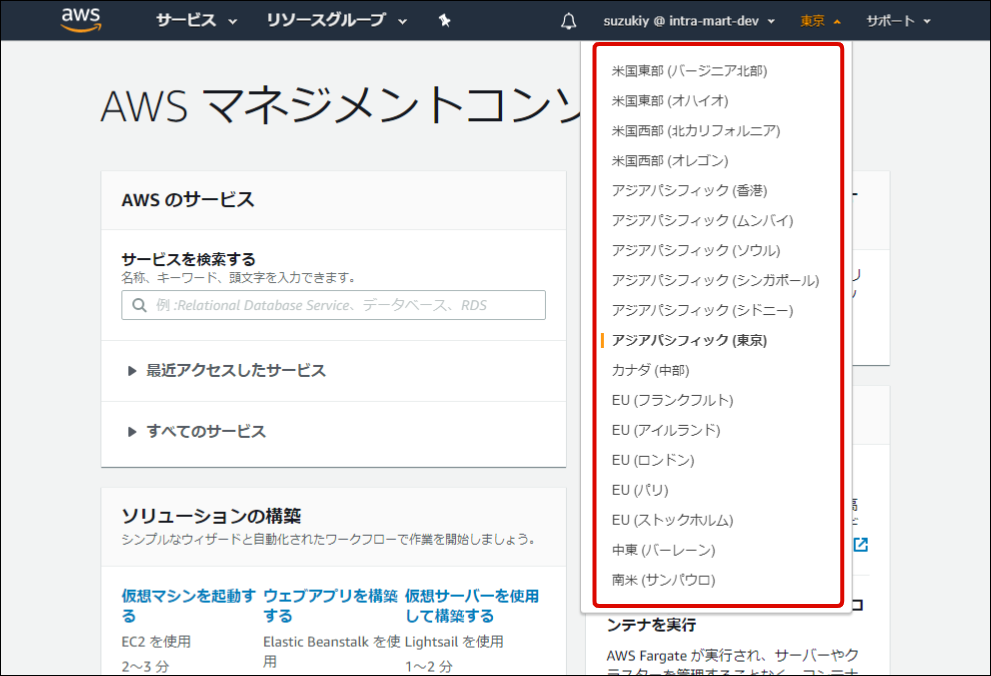
Task: Open the サポート menu
Action: click(897, 21)
